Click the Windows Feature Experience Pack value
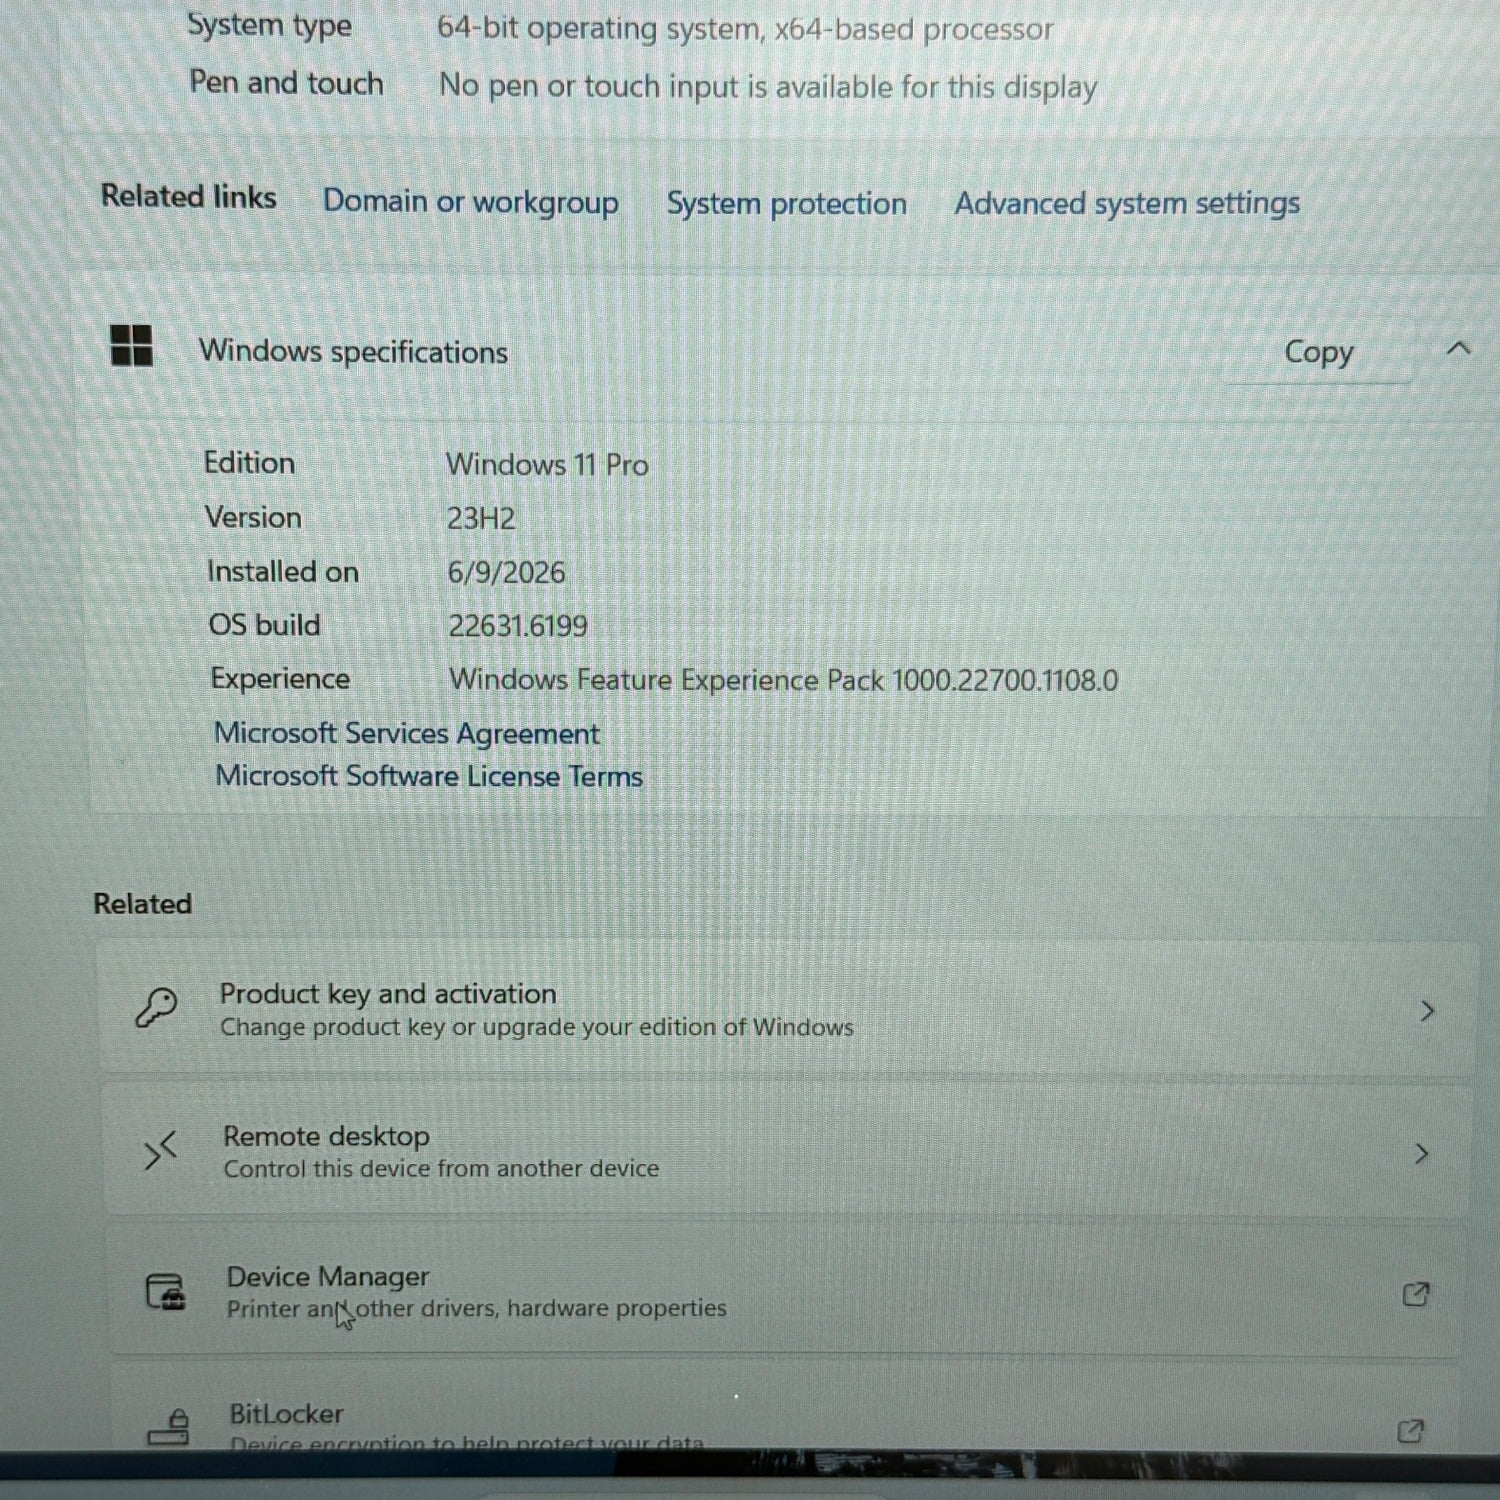The image size is (1500, 1500). click(784, 680)
